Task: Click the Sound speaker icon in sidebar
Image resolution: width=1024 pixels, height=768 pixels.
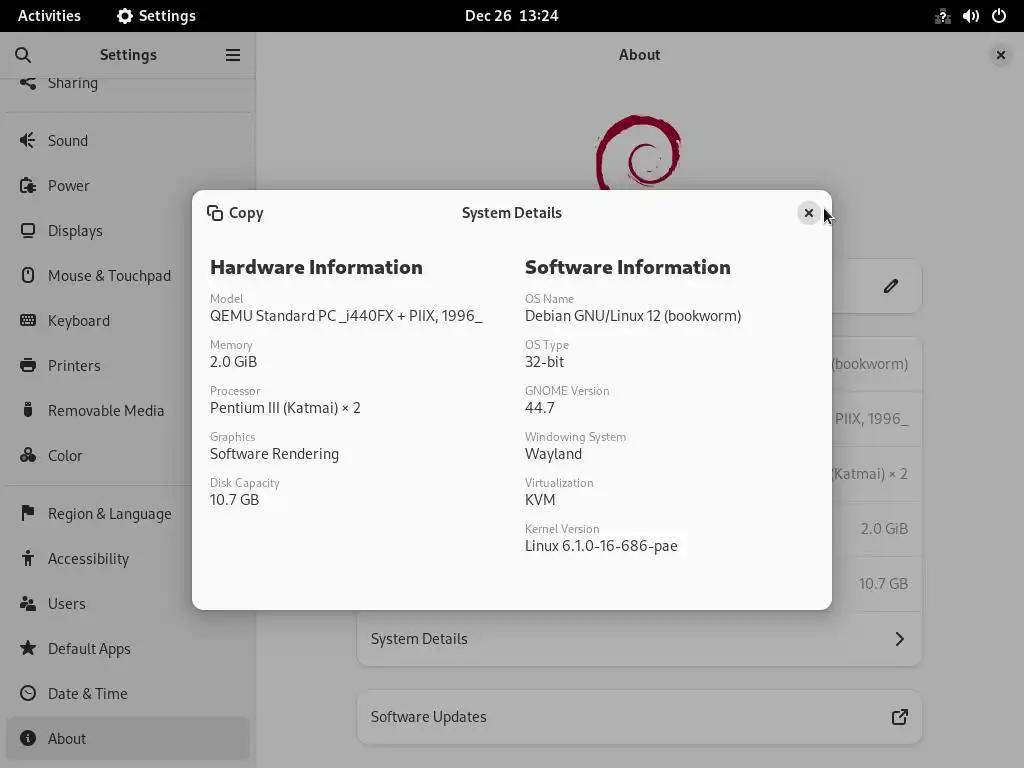Action: coord(27,140)
